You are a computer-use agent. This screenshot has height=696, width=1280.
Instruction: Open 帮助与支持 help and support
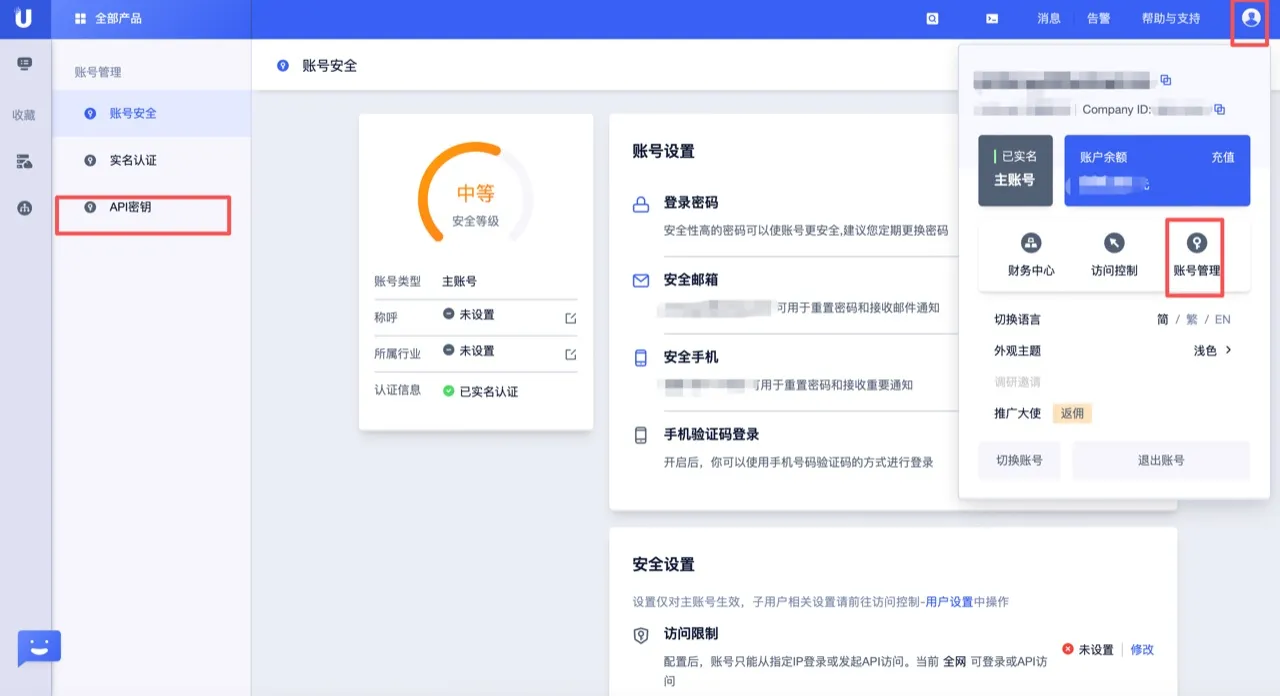[x=1171, y=19]
